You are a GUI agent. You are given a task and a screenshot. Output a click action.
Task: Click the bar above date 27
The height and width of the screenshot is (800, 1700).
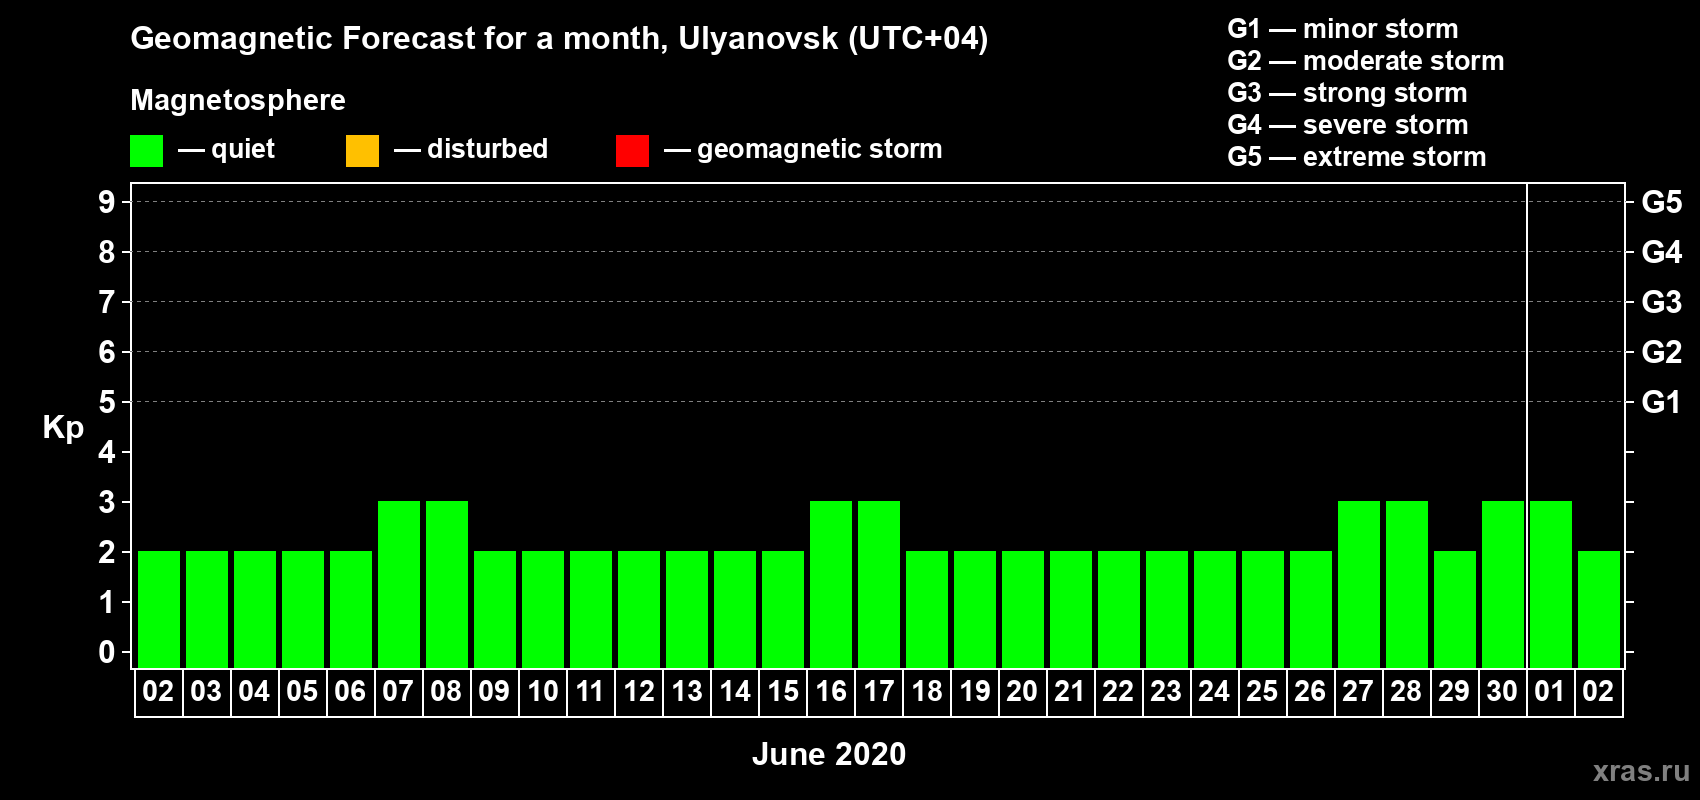pos(1359,584)
